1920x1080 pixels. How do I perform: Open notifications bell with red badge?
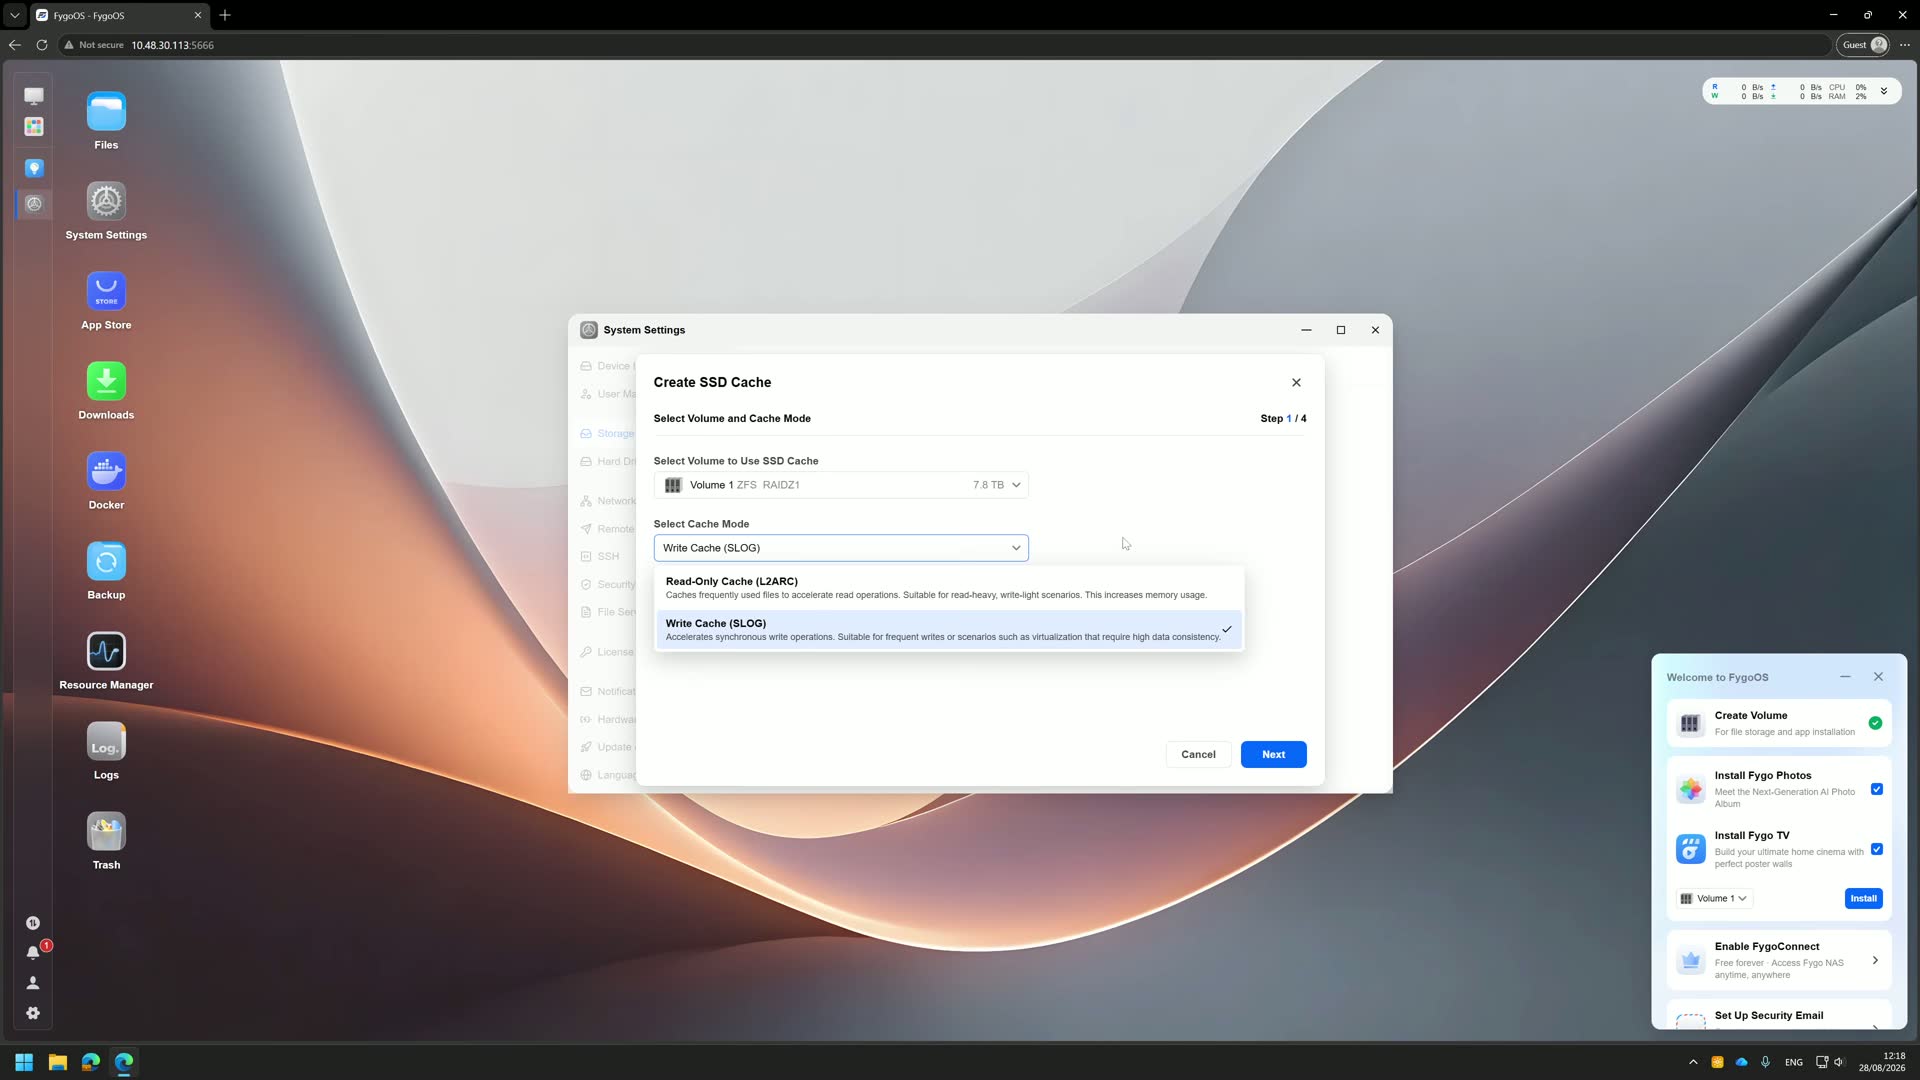click(x=33, y=952)
